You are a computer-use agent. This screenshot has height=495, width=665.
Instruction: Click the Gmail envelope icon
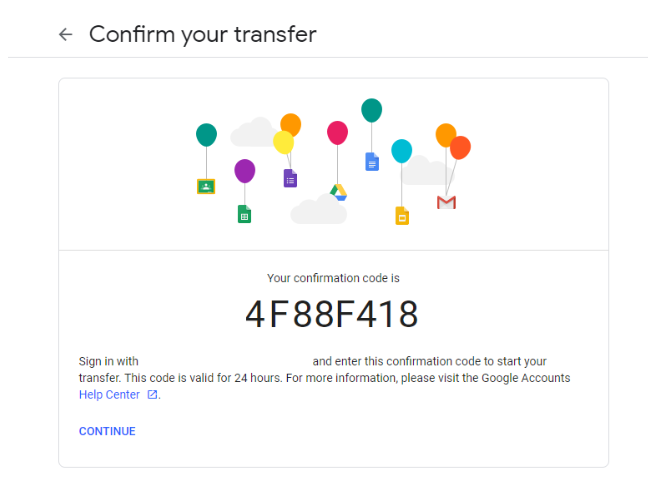coord(446,202)
